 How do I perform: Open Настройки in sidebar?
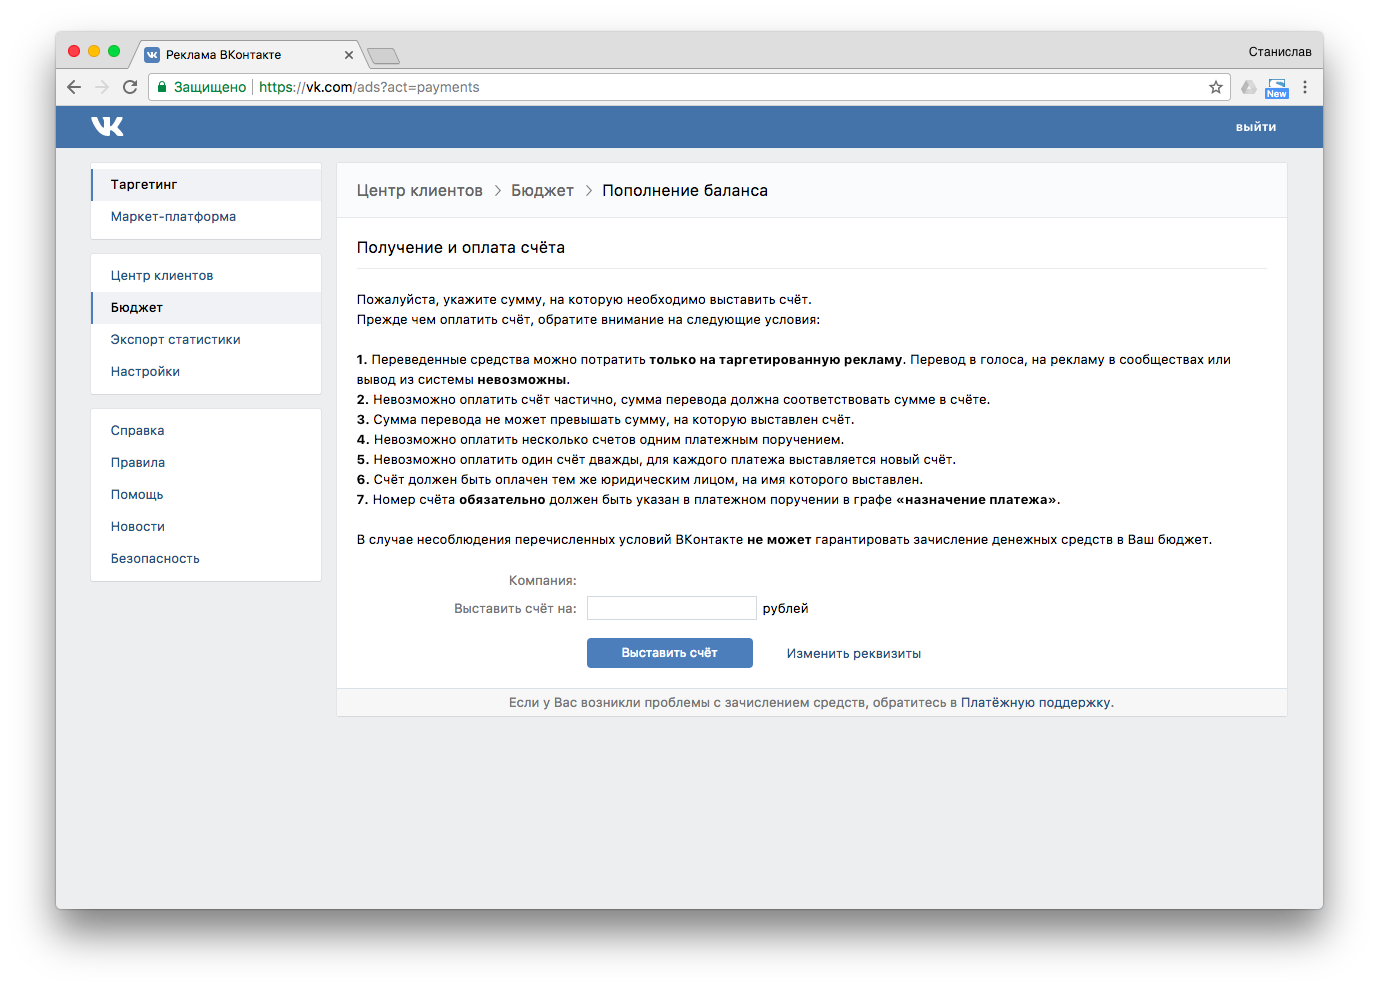coord(206,372)
